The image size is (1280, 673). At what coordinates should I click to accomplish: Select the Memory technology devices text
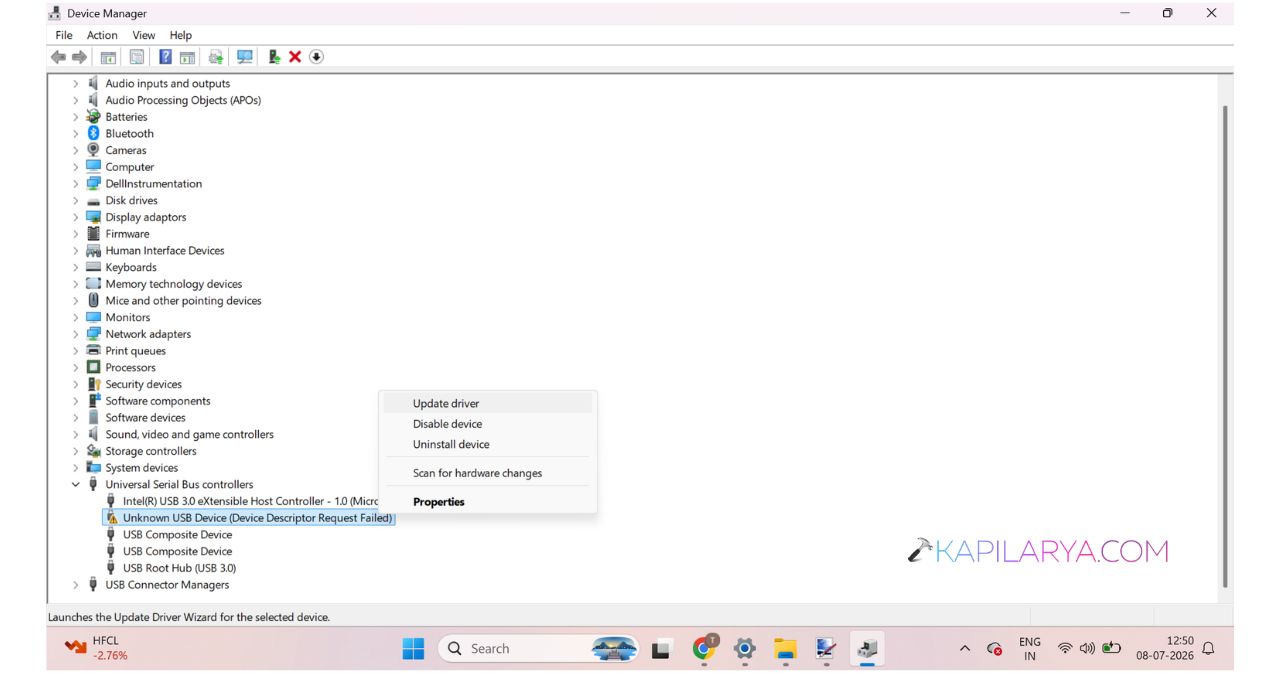click(174, 284)
